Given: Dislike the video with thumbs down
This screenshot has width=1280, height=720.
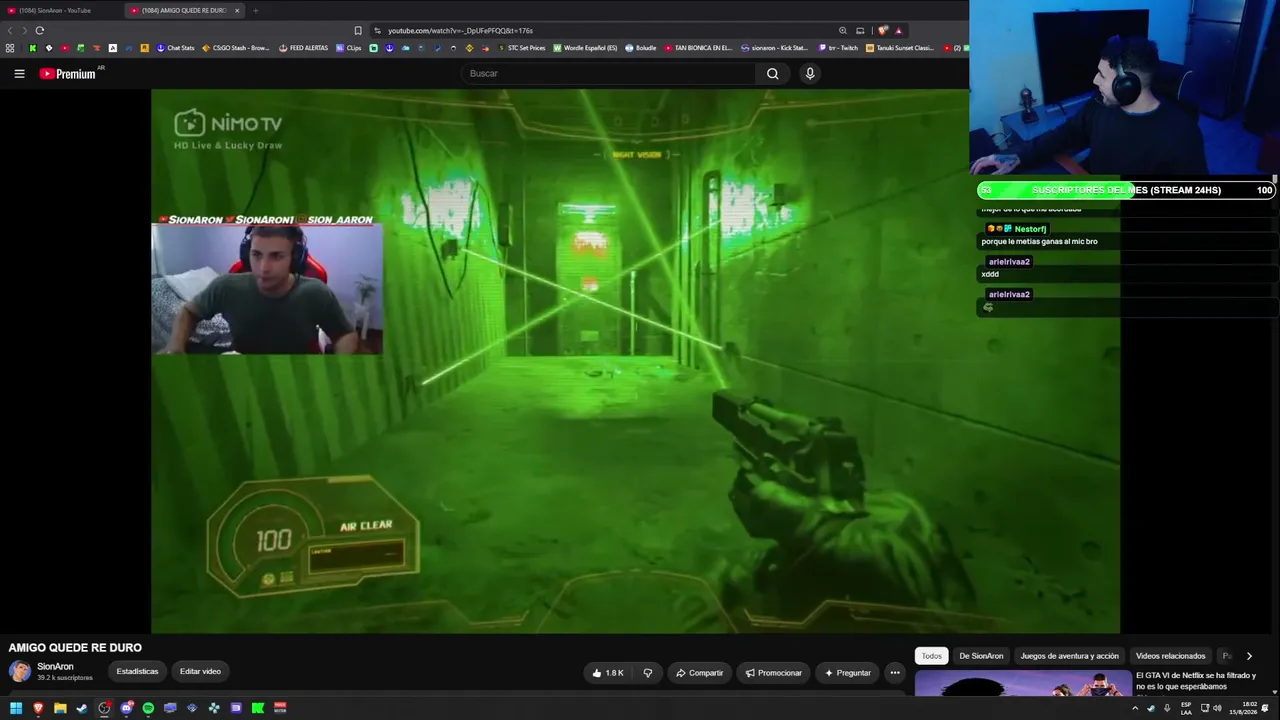Looking at the screenshot, I should (647, 673).
